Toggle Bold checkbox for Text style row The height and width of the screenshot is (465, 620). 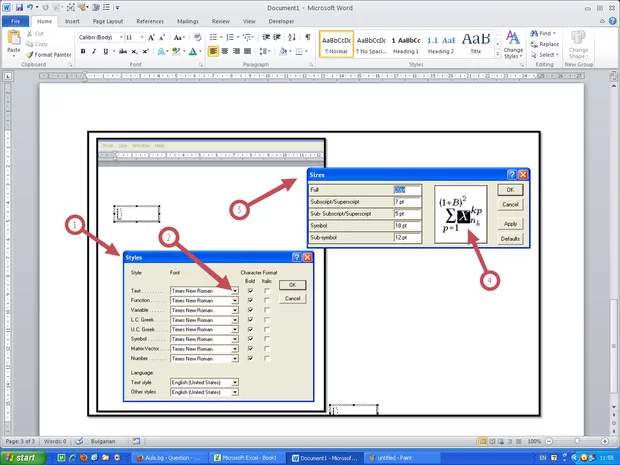pos(250,291)
